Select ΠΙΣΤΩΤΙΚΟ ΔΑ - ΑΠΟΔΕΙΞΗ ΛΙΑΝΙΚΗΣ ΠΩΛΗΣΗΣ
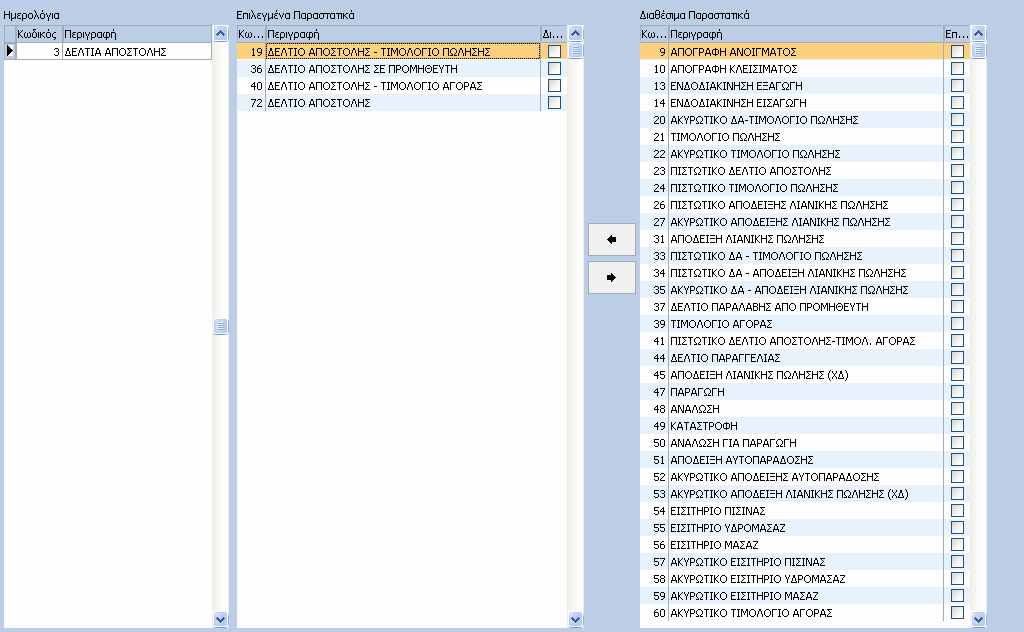The width and height of the screenshot is (1024, 632). pyautogui.click(x=805, y=272)
